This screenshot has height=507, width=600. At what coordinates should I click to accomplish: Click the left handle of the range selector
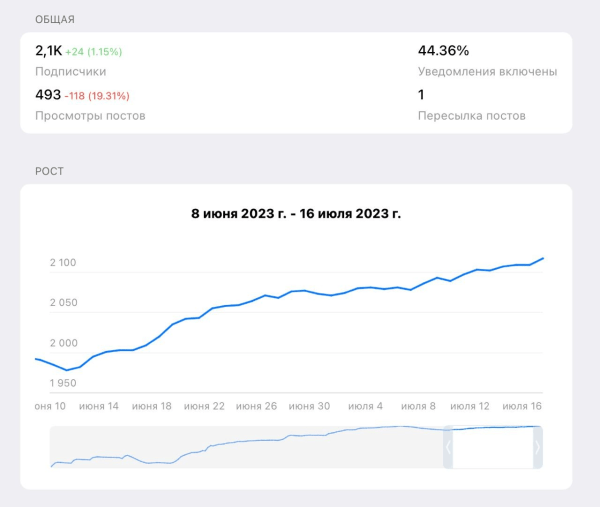[448, 448]
